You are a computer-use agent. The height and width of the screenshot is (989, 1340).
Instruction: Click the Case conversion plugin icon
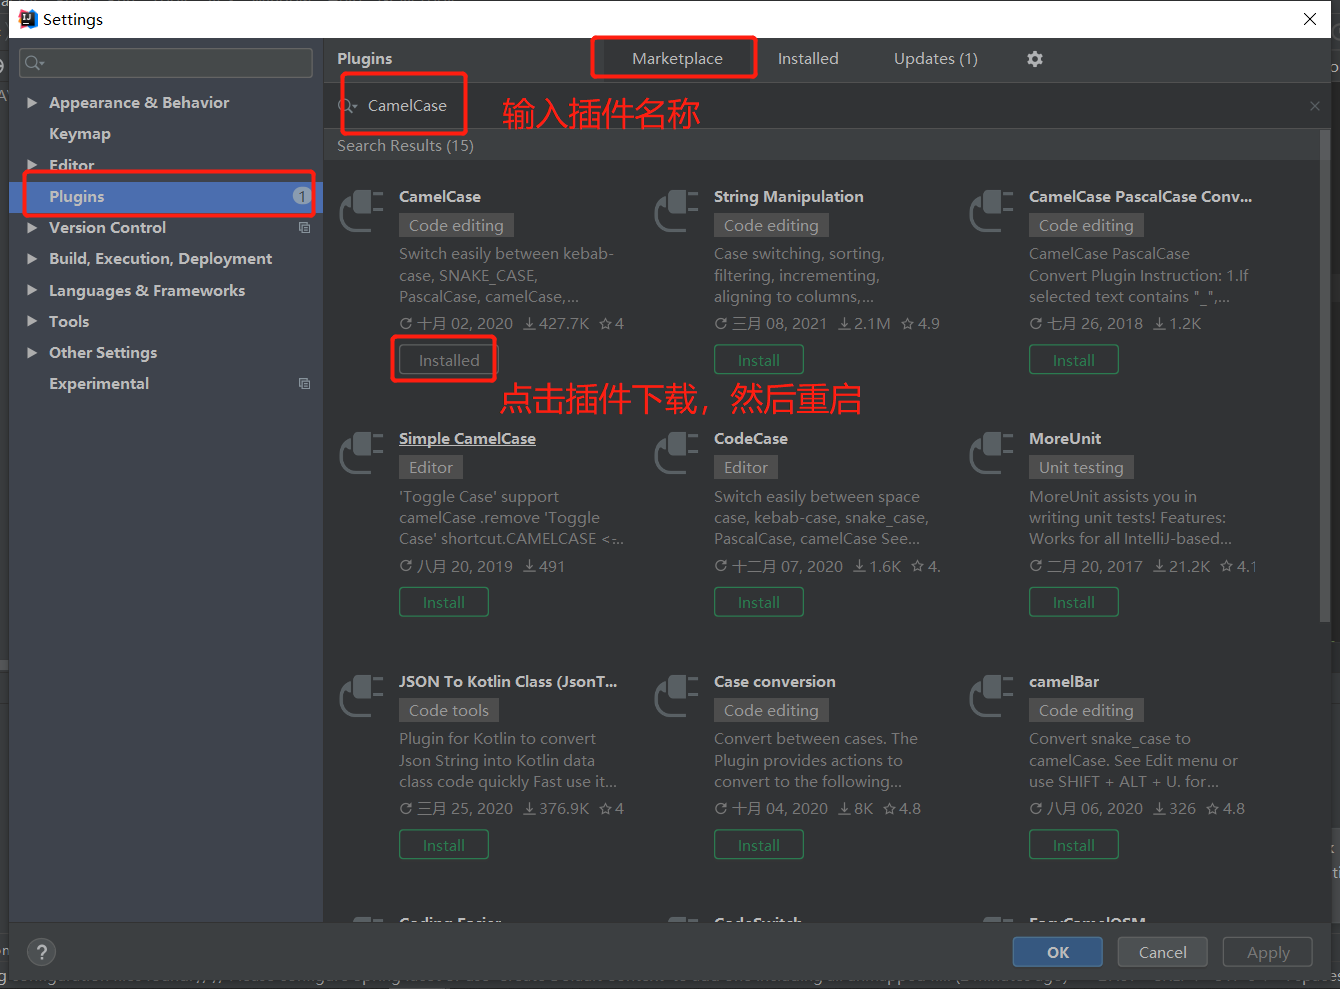[x=677, y=696]
